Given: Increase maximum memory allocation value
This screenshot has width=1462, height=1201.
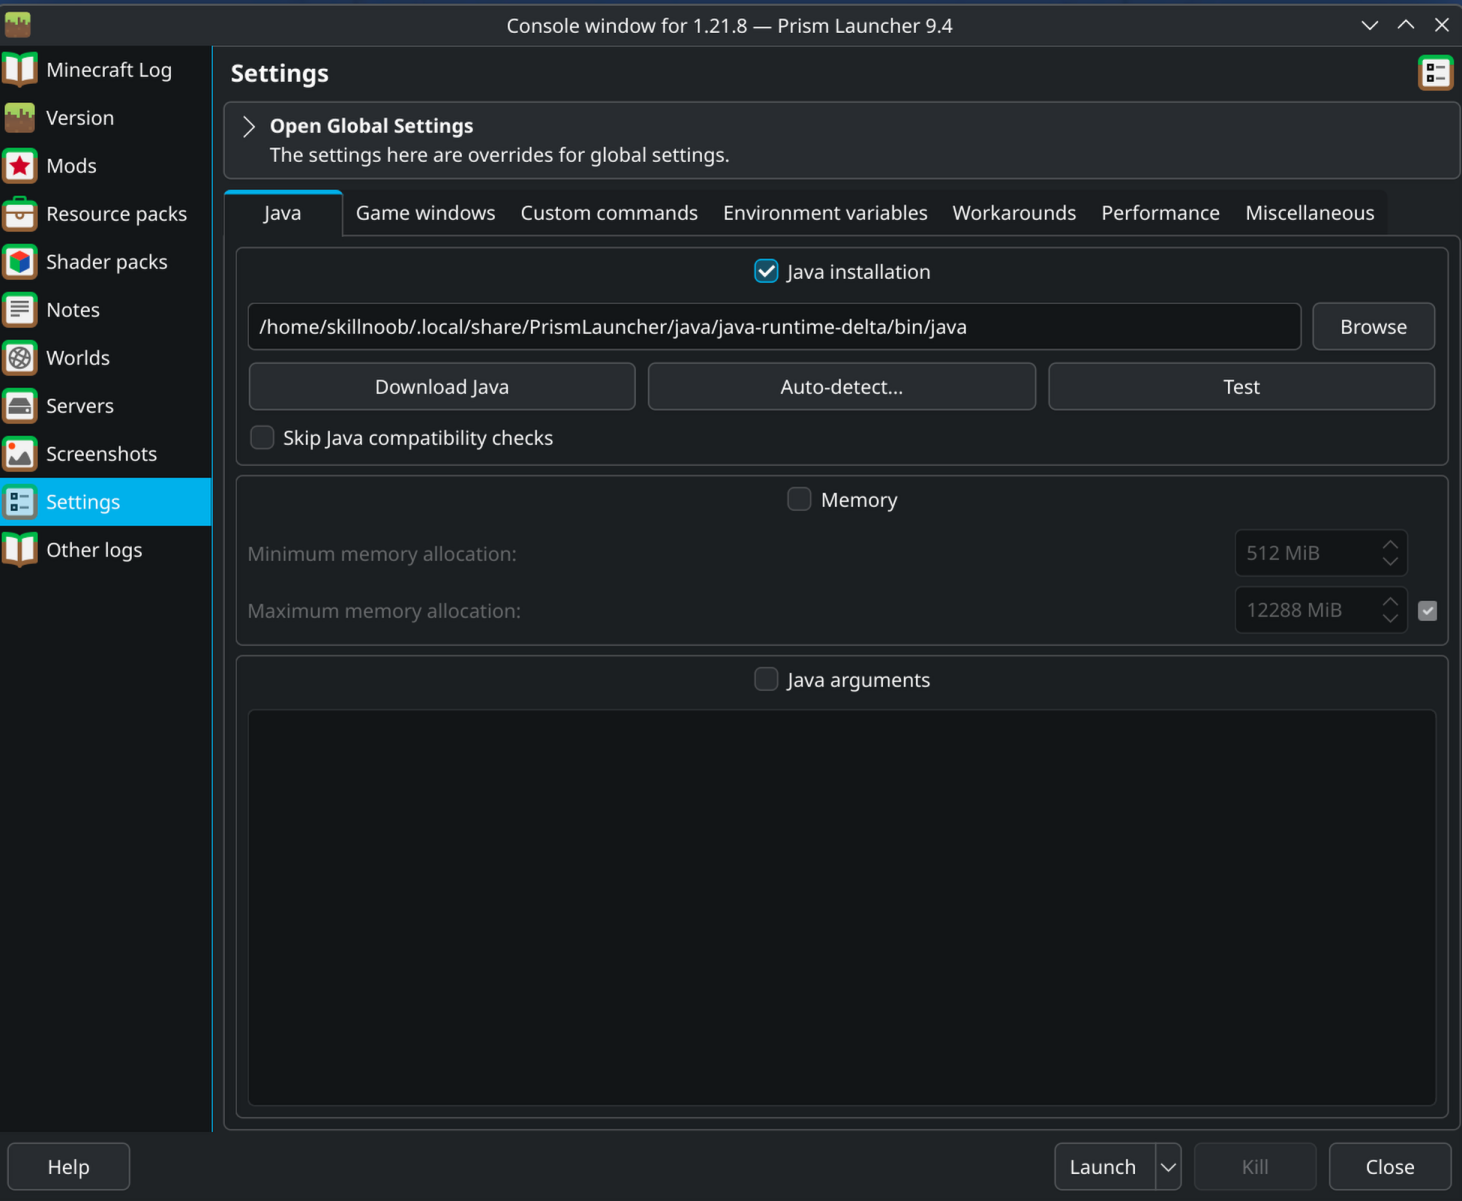Looking at the screenshot, I should coord(1390,601).
